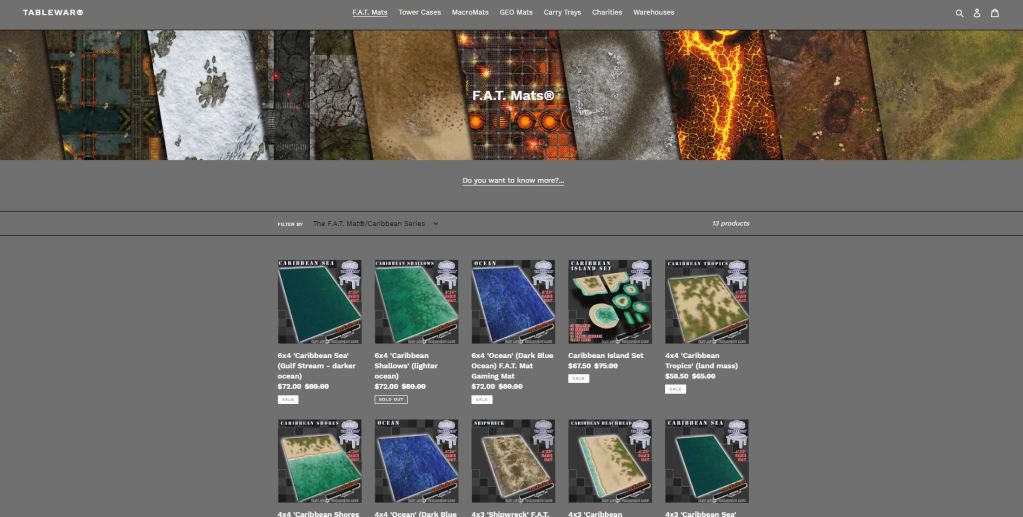Click the 'Filter by' label

coord(290,224)
